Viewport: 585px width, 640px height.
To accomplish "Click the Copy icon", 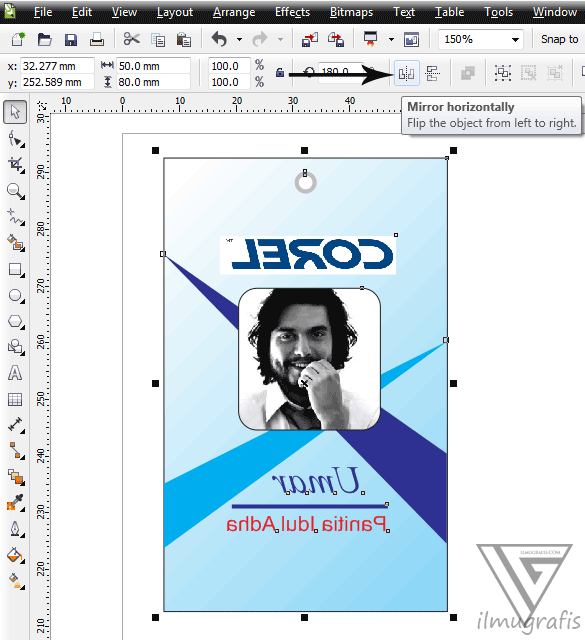I will [x=158, y=40].
